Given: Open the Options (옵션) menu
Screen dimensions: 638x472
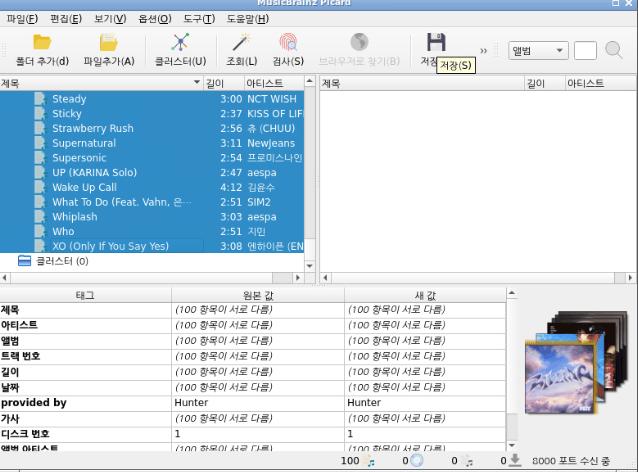Looking at the screenshot, I should click(x=155, y=19).
